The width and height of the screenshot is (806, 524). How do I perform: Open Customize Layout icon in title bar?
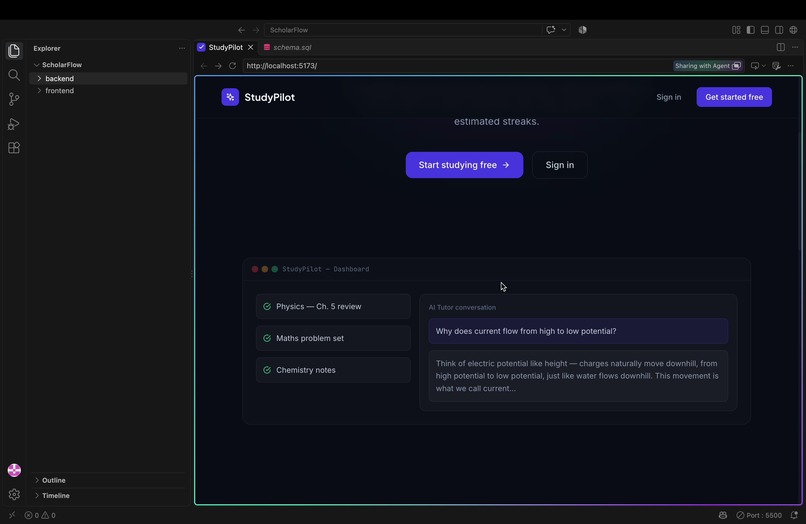[736, 30]
